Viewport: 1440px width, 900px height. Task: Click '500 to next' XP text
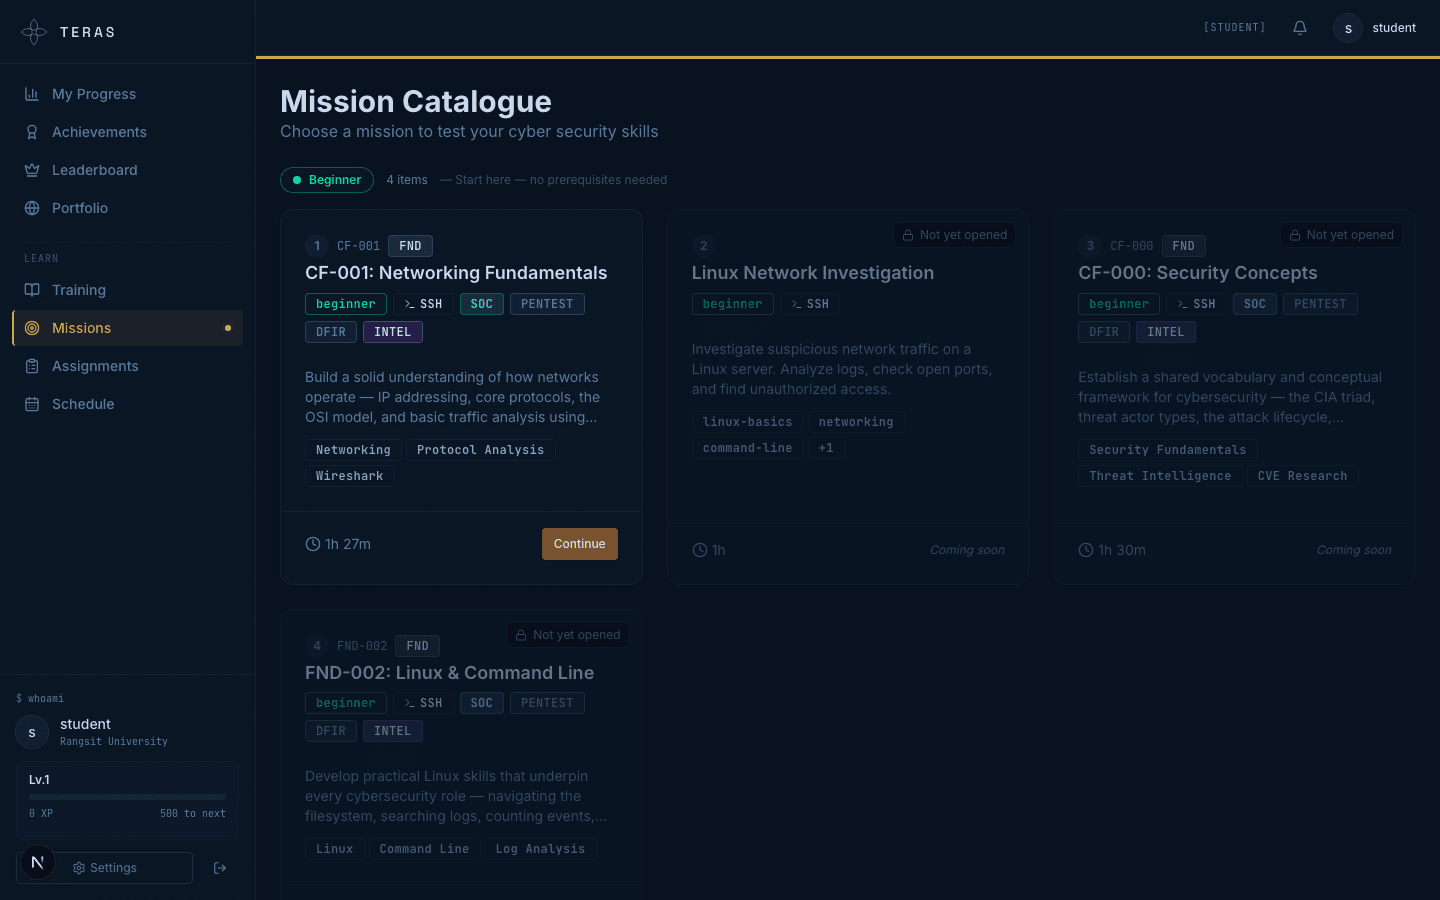[x=193, y=814]
